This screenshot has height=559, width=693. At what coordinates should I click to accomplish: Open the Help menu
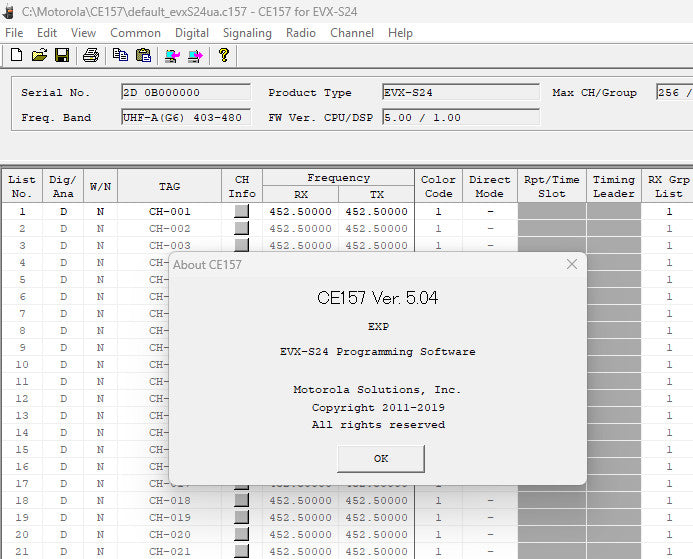(x=400, y=33)
